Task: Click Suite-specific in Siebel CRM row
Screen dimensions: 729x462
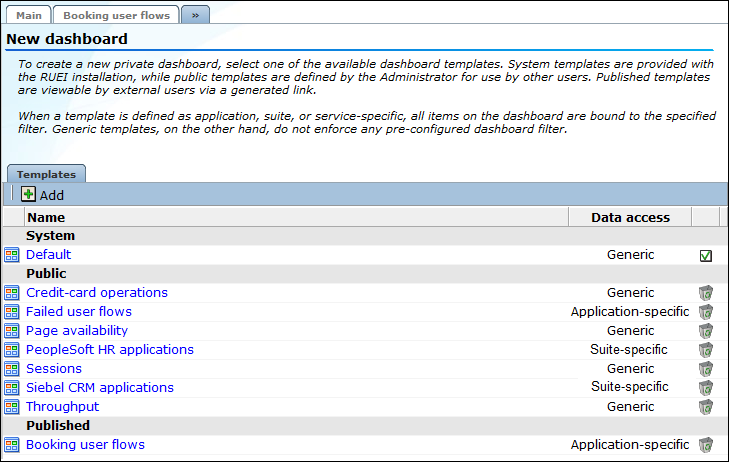Action: (630, 387)
